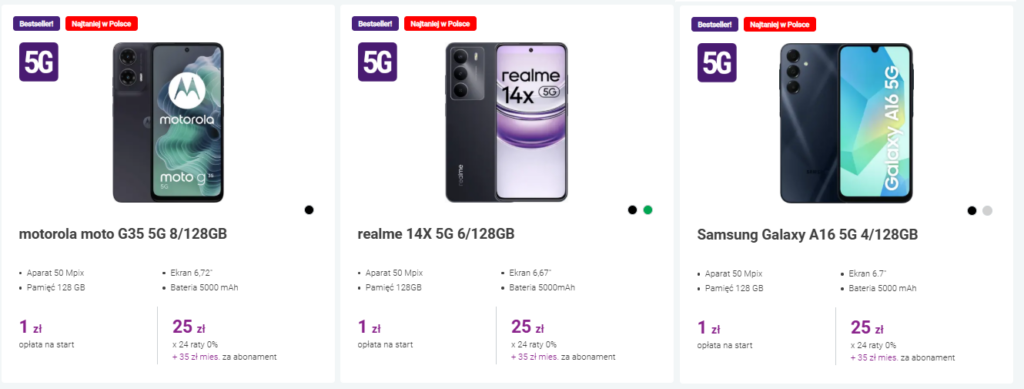The width and height of the screenshot is (1024, 389).
Task: Click the Bestseller tag on the motorola card
Action: 37,23
